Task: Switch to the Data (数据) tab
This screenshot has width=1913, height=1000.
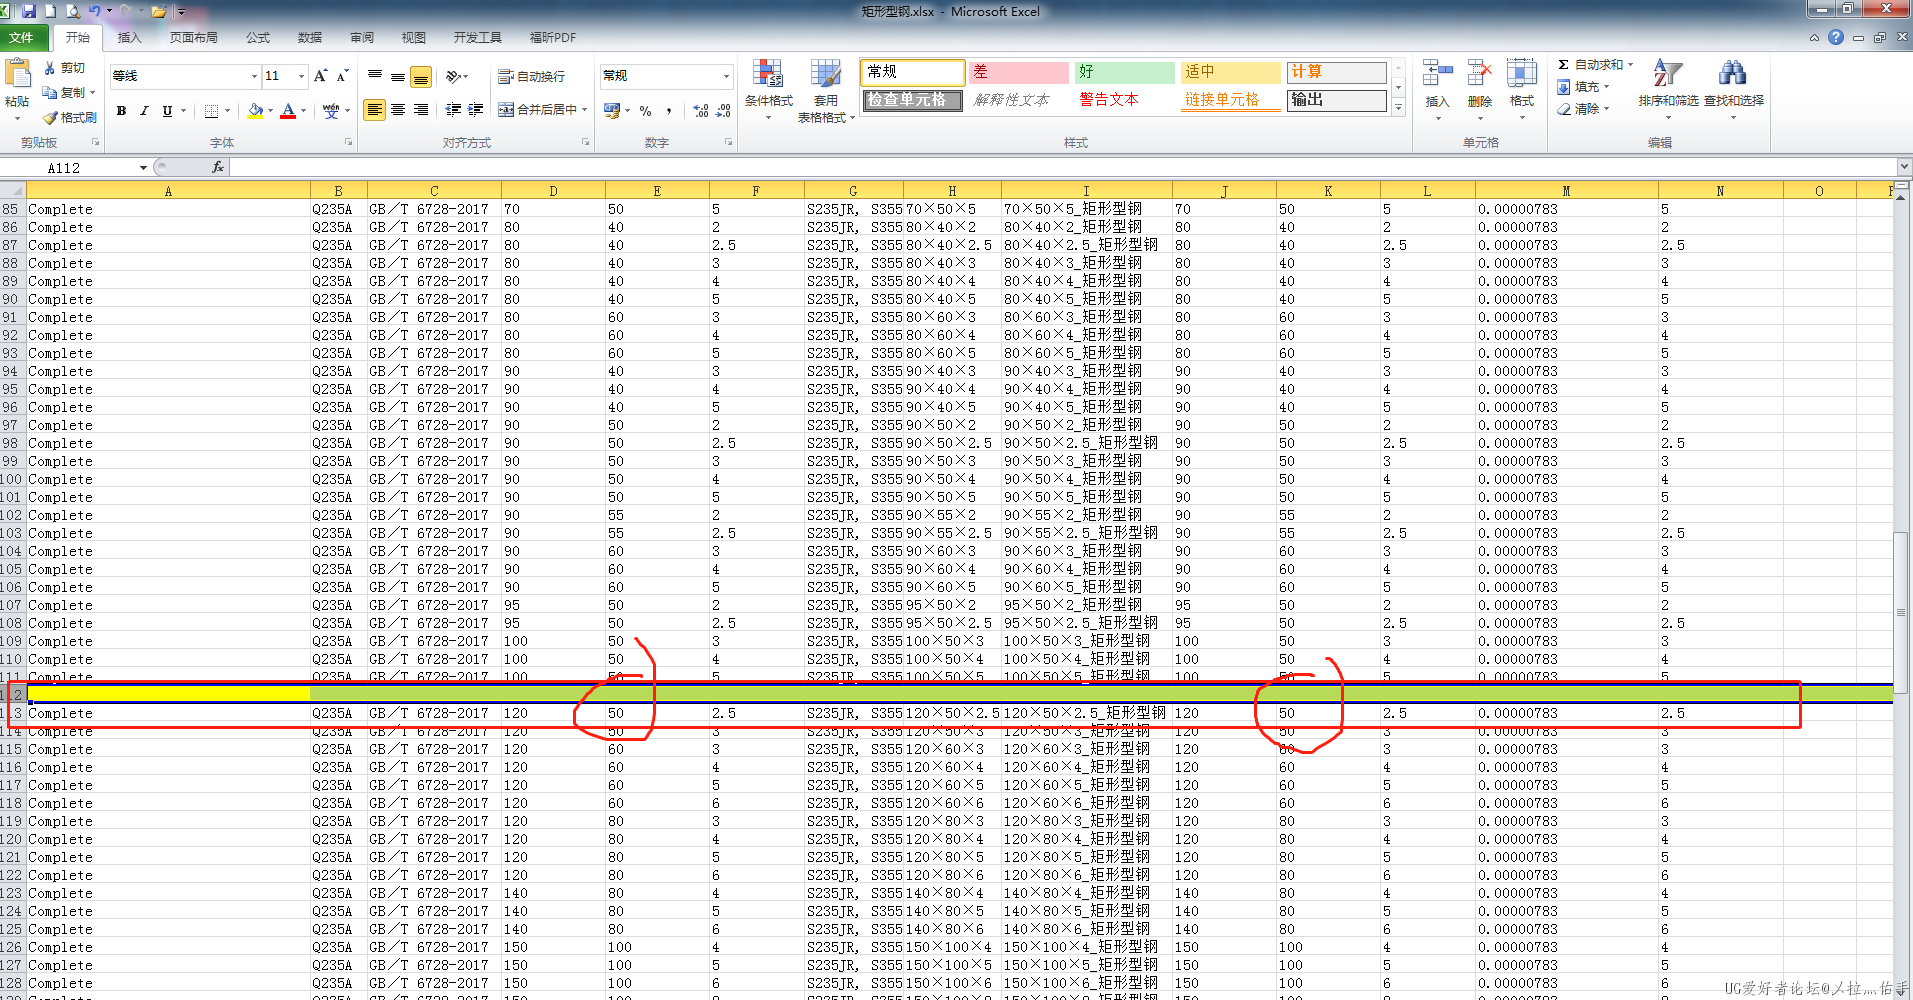Action: click(x=310, y=37)
